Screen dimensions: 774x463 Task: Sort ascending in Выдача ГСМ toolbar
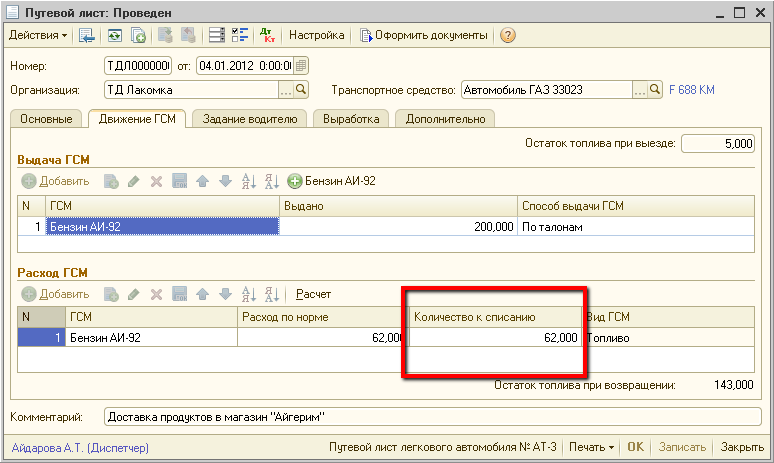pos(248,181)
